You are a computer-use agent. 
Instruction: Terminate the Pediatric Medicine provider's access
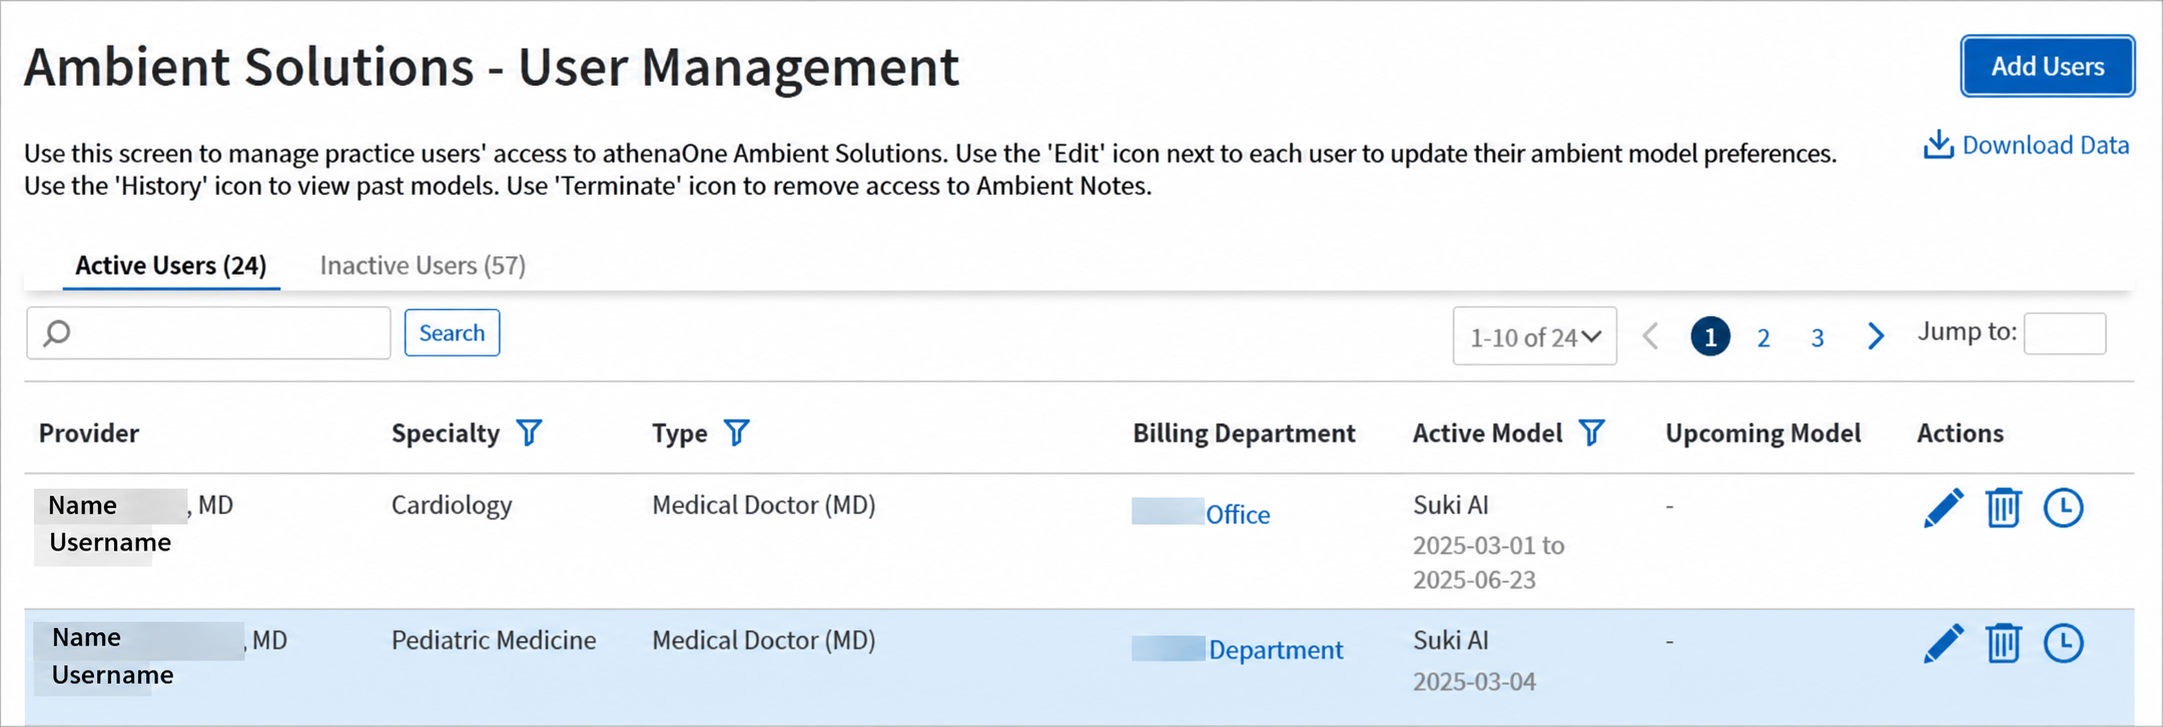click(x=2003, y=643)
